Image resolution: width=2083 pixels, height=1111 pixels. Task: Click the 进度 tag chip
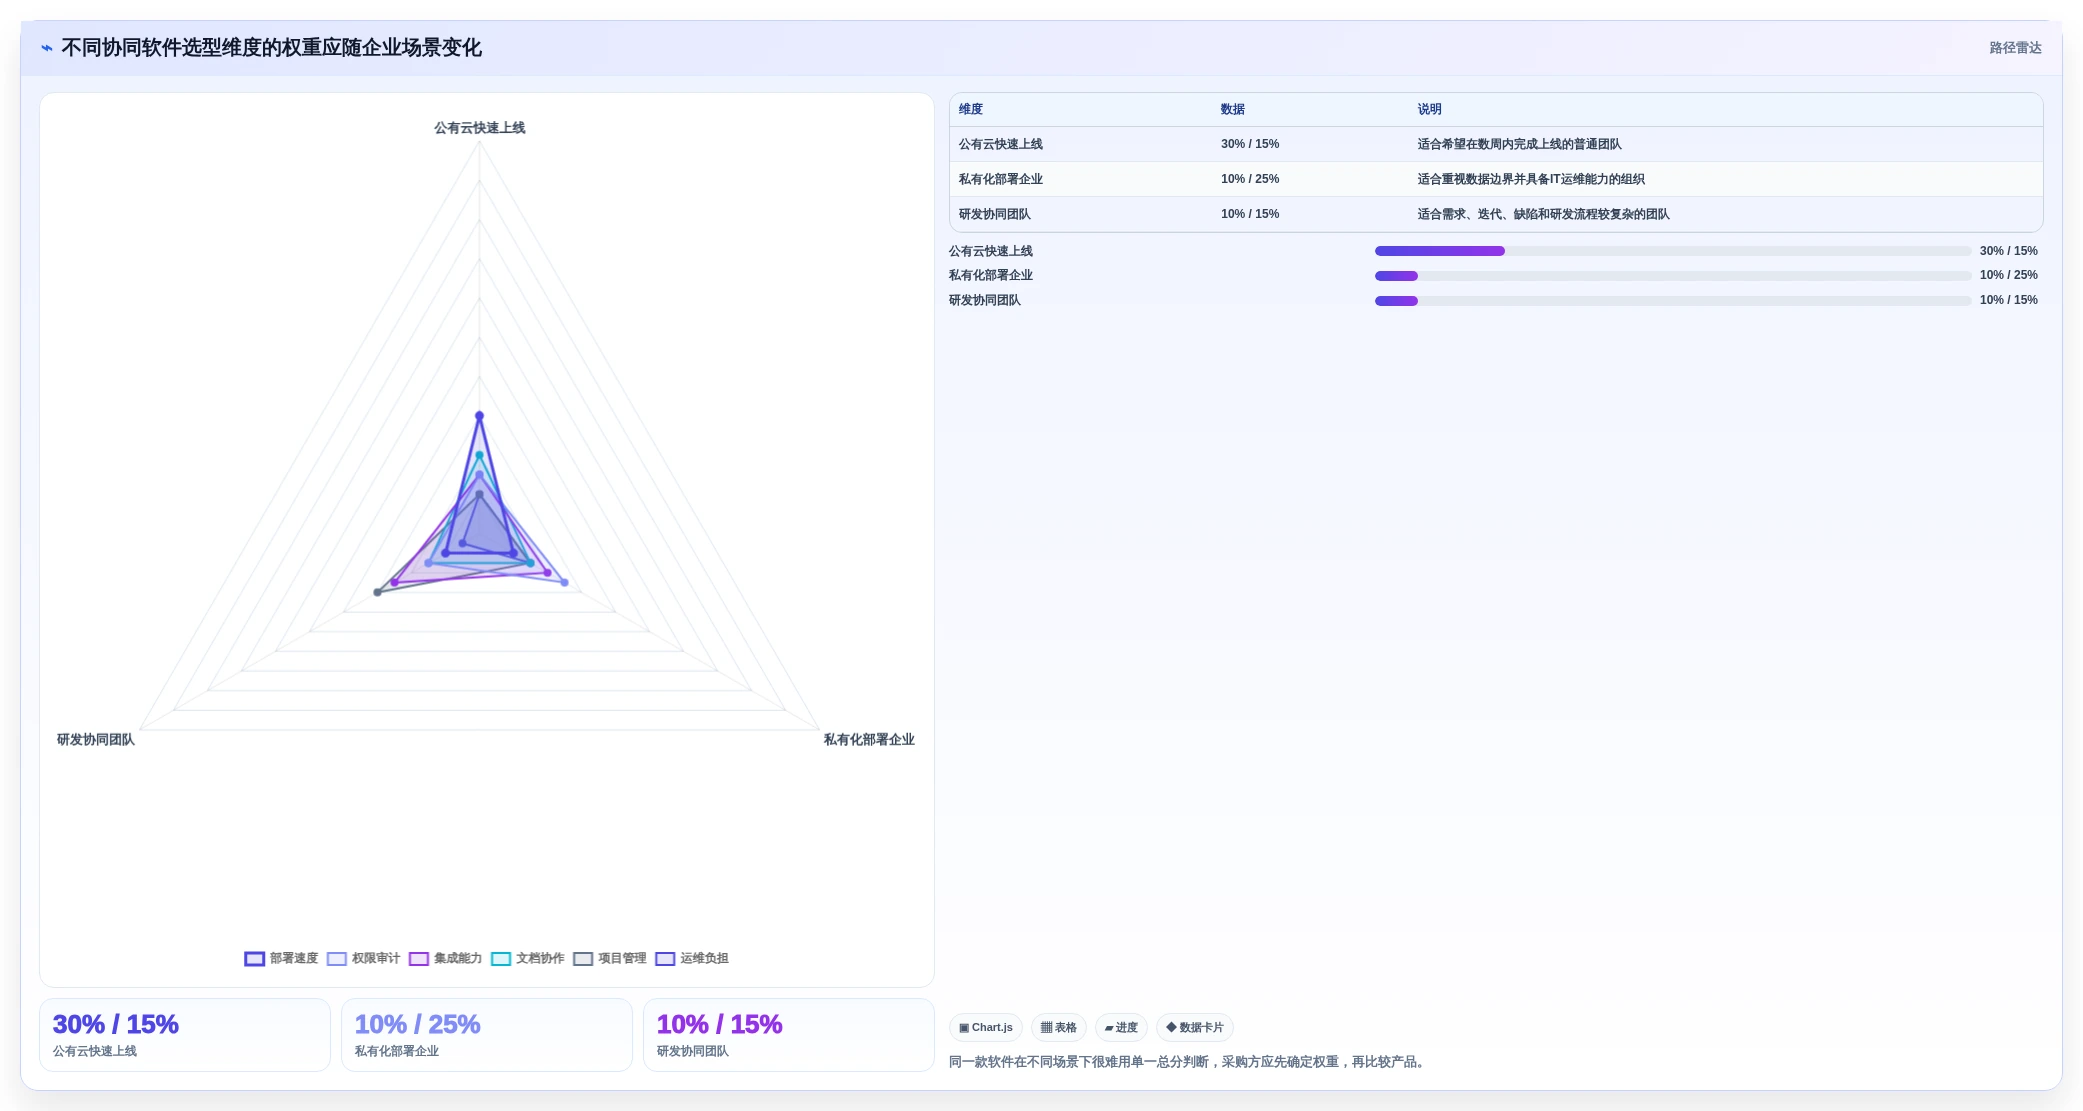1121,1027
